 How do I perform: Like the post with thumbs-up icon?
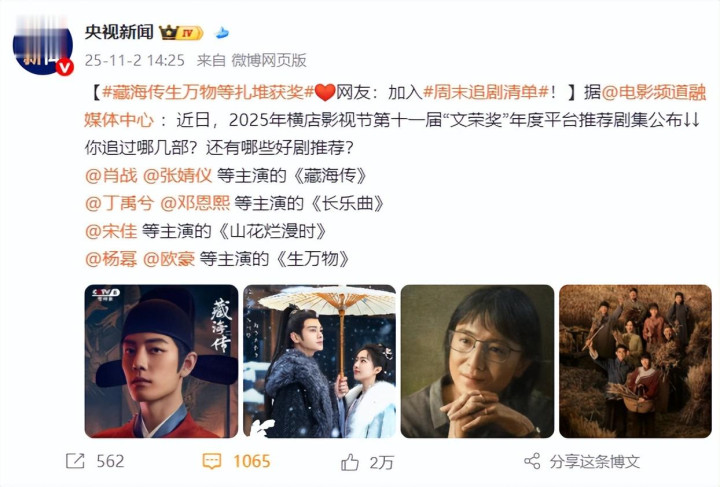pos(350,462)
